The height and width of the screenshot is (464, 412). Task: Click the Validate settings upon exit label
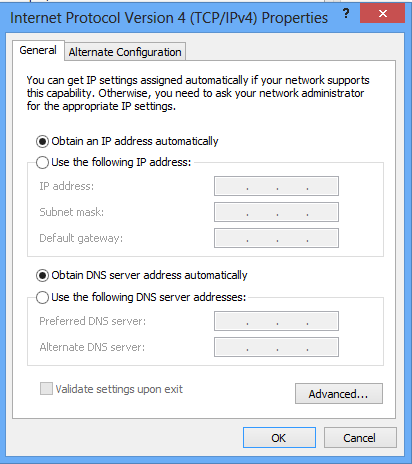(119, 389)
